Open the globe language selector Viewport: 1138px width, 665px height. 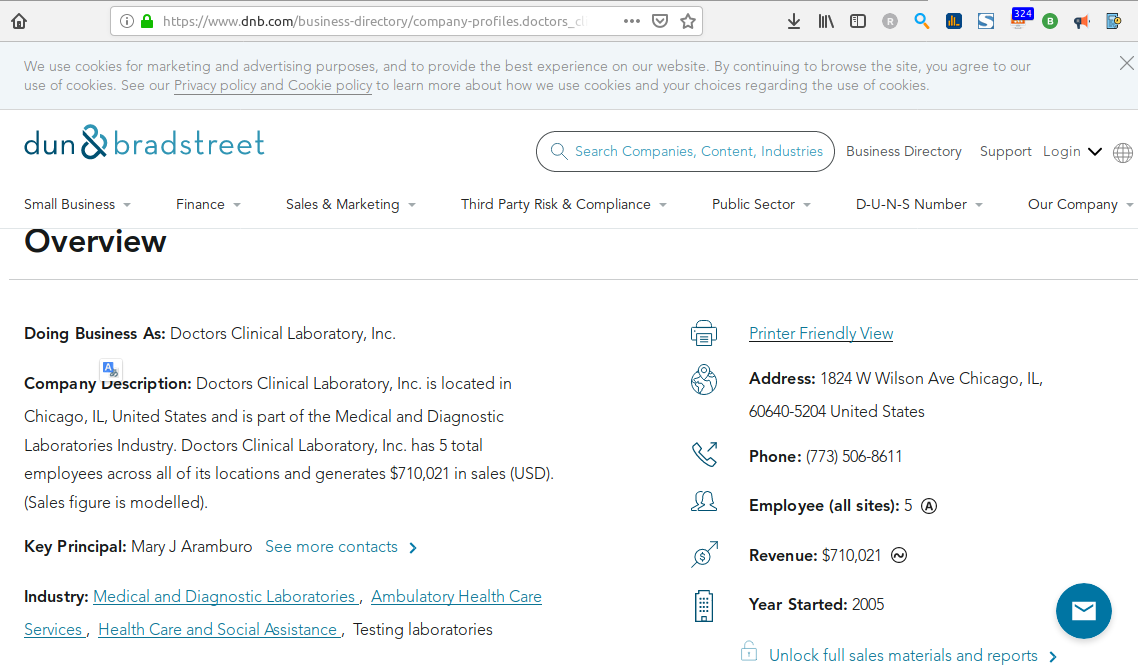(x=1123, y=152)
